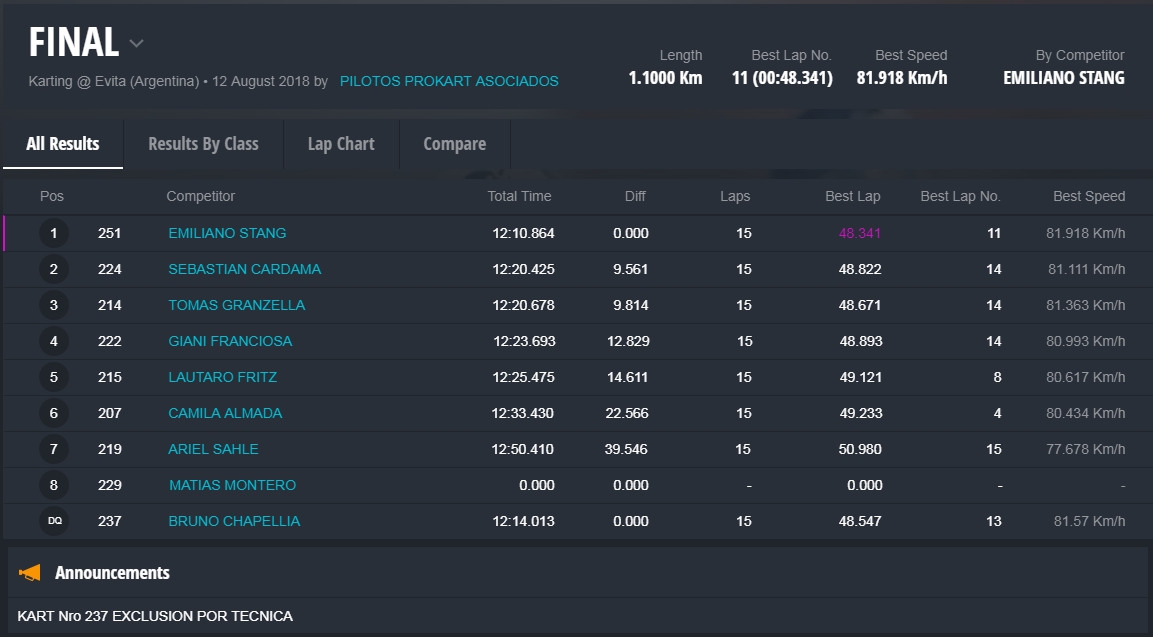The height and width of the screenshot is (637, 1153).
Task: Open the PILOTOS PROKART ASOCIADOS link
Action: [x=449, y=81]
